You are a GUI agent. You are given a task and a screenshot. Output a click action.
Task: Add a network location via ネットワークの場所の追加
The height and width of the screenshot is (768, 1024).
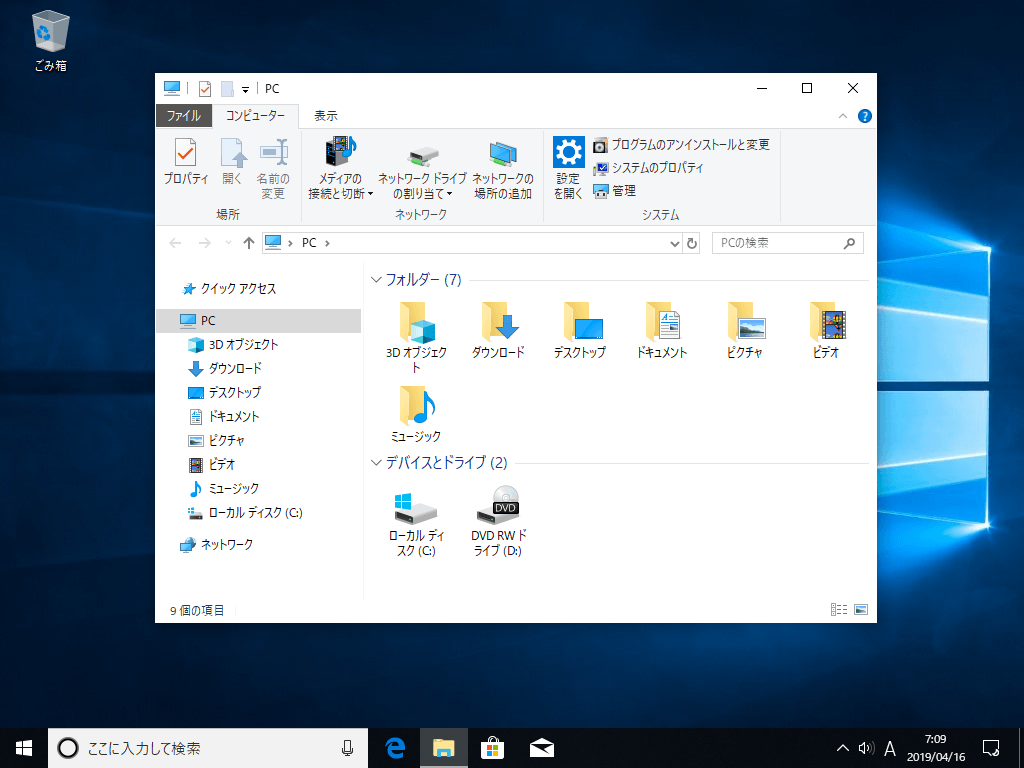[x=503, y=170]
